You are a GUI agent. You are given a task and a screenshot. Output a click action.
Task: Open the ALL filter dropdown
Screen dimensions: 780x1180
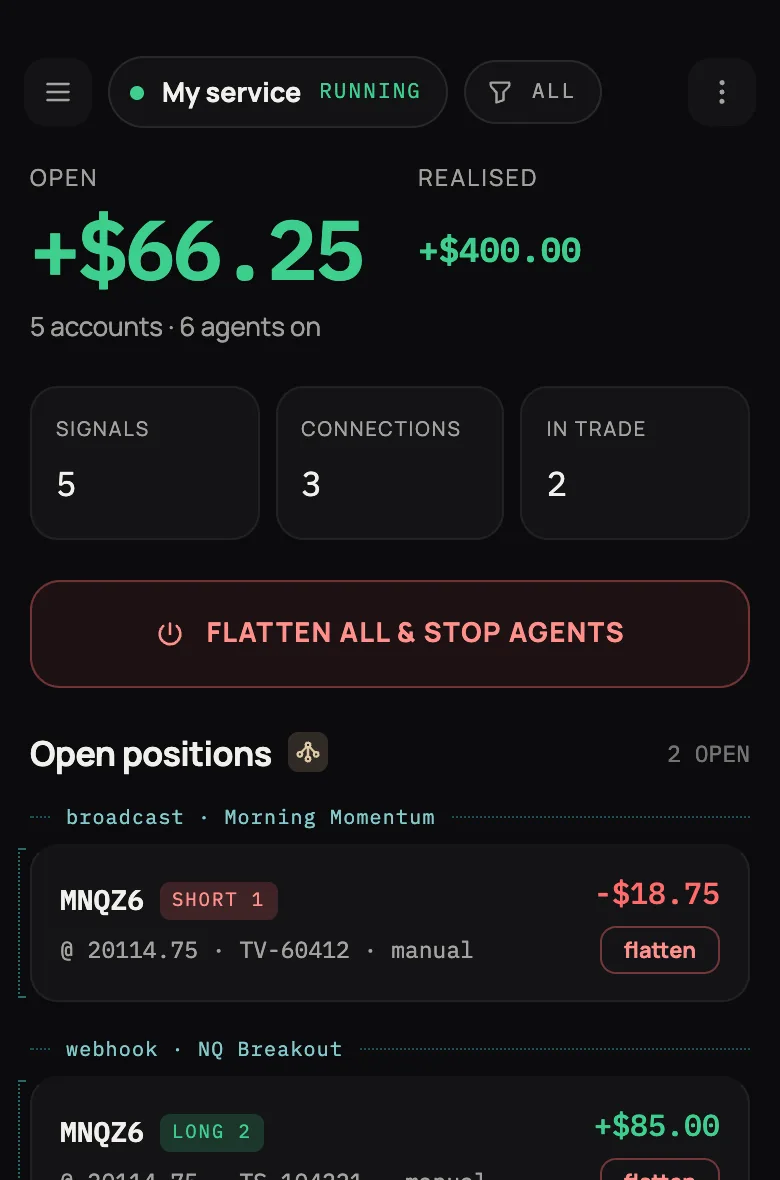coord(533,92)
